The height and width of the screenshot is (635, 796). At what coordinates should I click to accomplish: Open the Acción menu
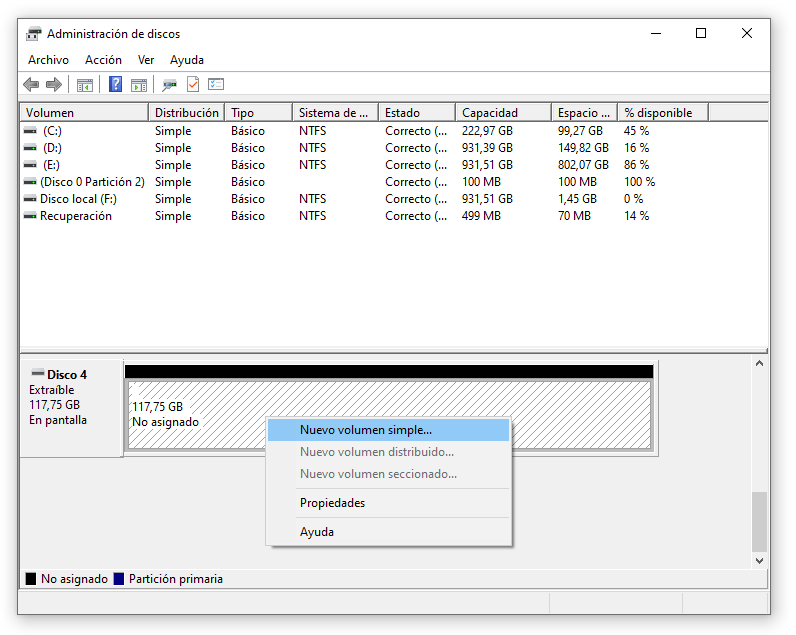103,60
